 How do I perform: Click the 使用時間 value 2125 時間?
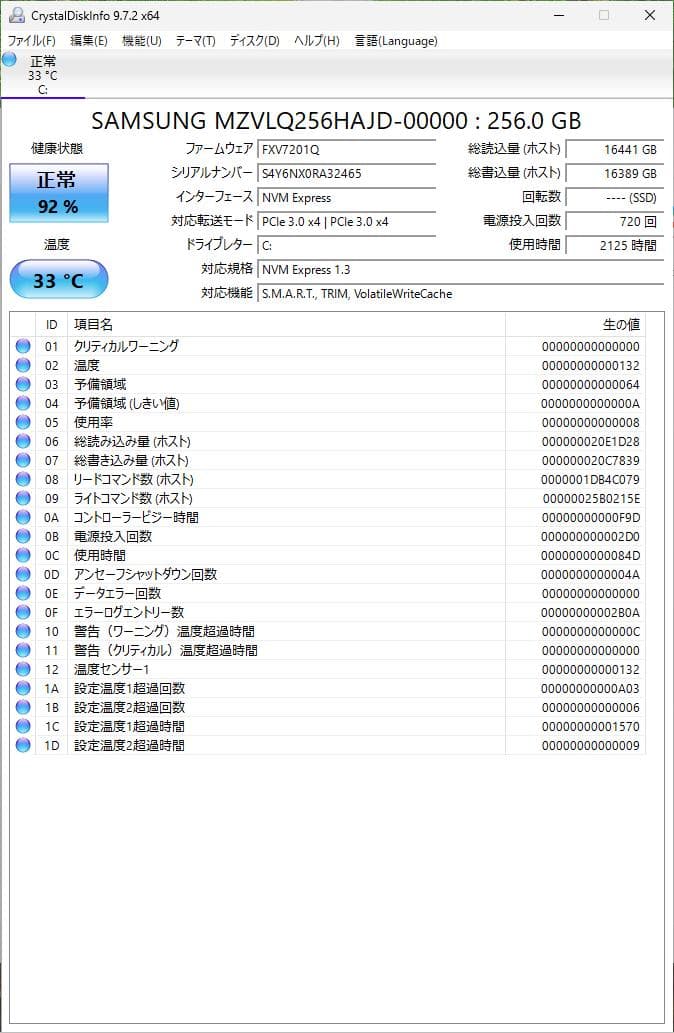(615, 246)
